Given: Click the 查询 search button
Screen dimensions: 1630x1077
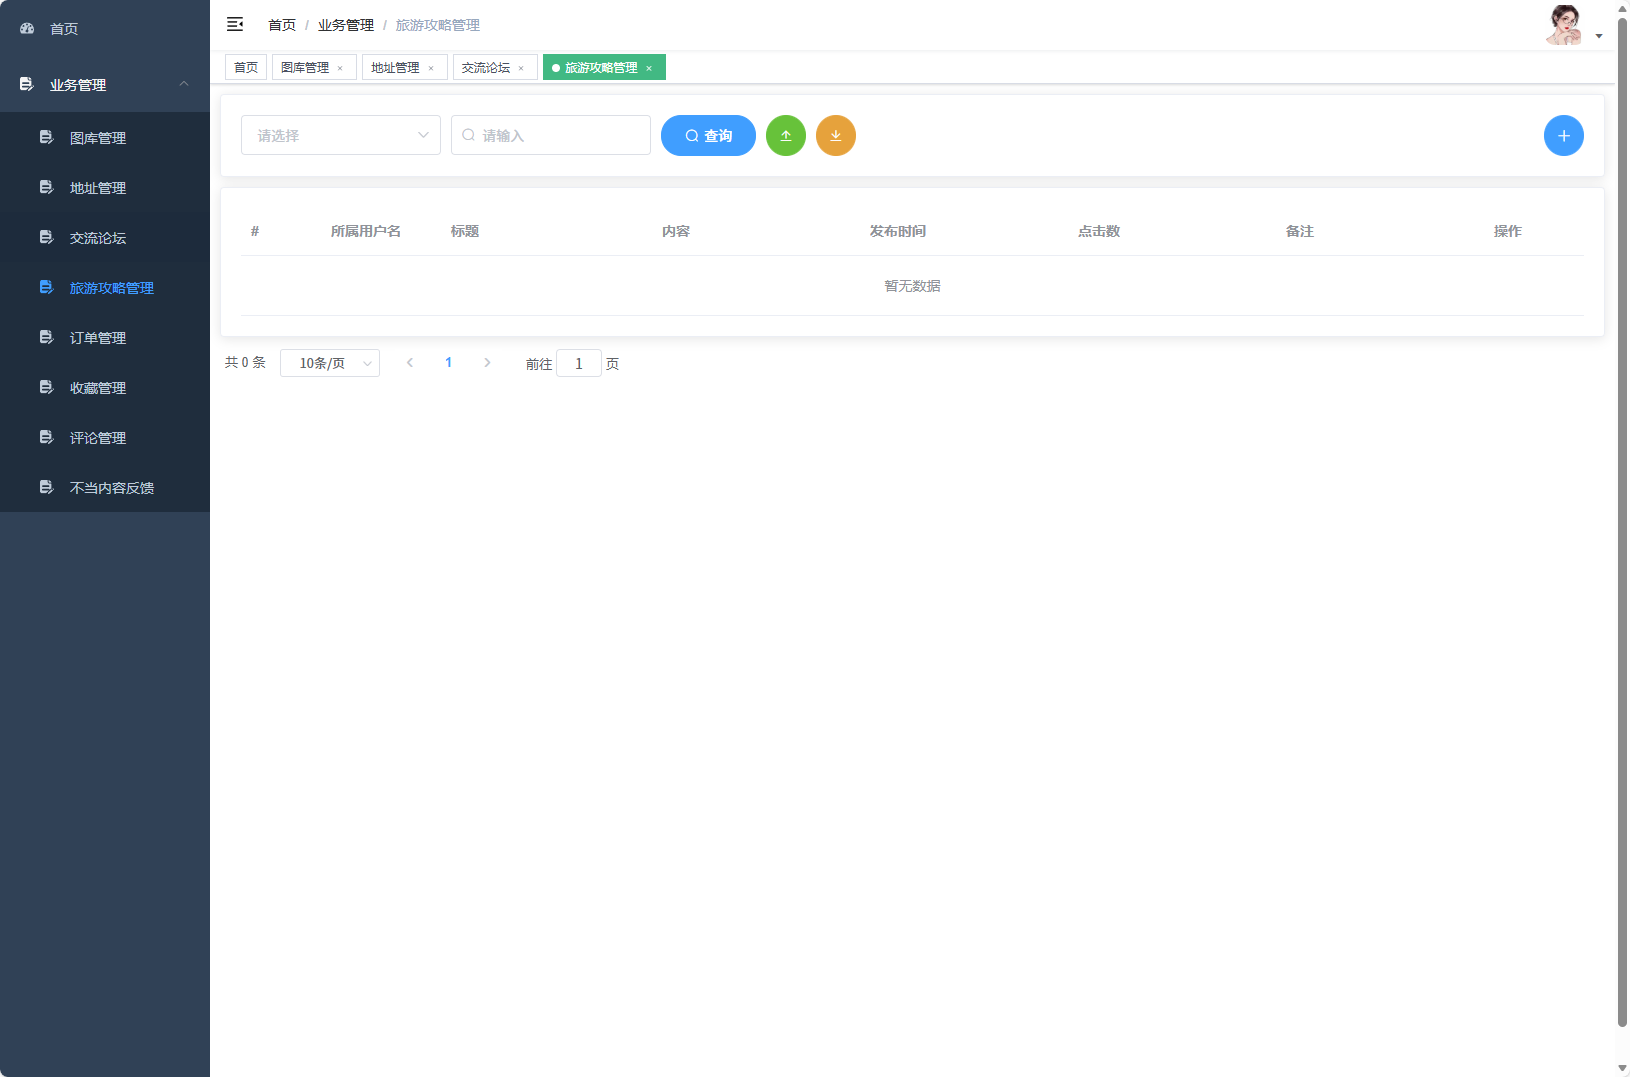Looking at the screenshot, I should [x=708, y=135].
